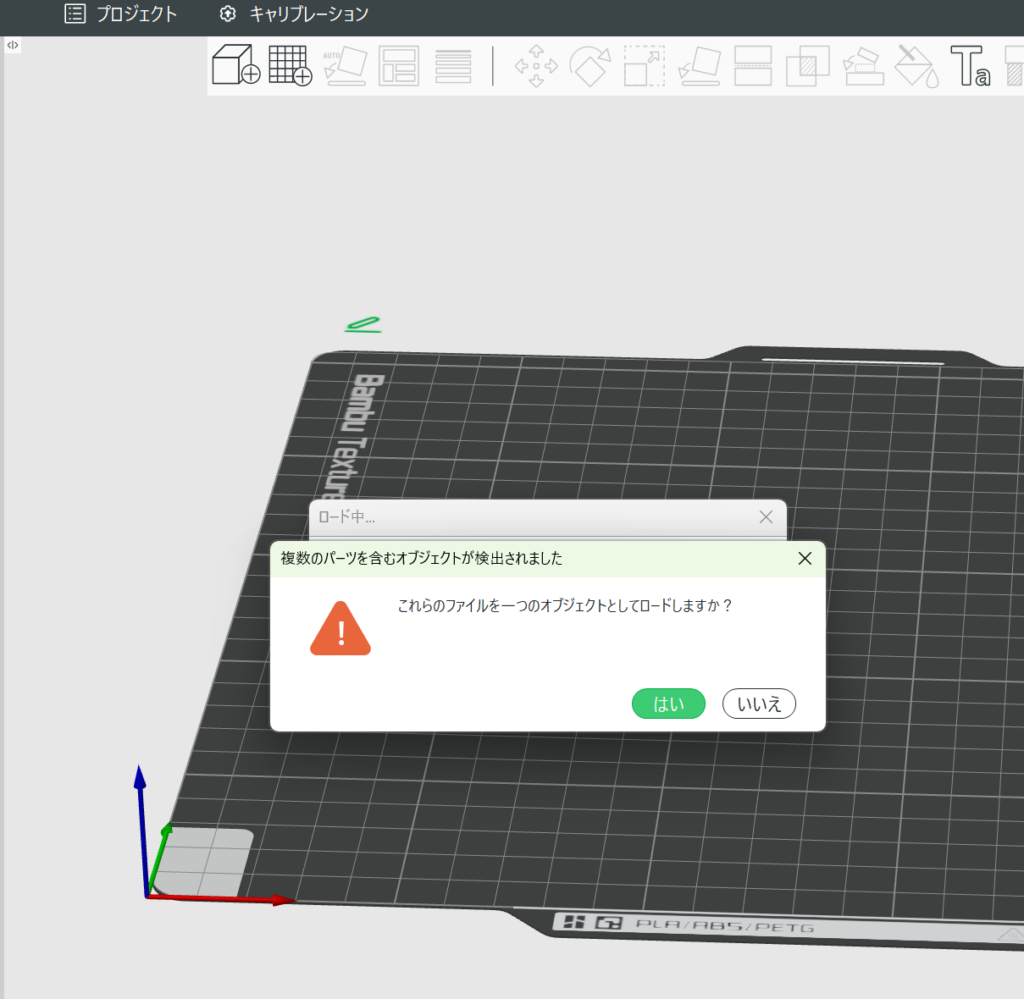Select the Text shape tool
The height and width of the screenshot is (999, 1024).
[x=970, y=65]
